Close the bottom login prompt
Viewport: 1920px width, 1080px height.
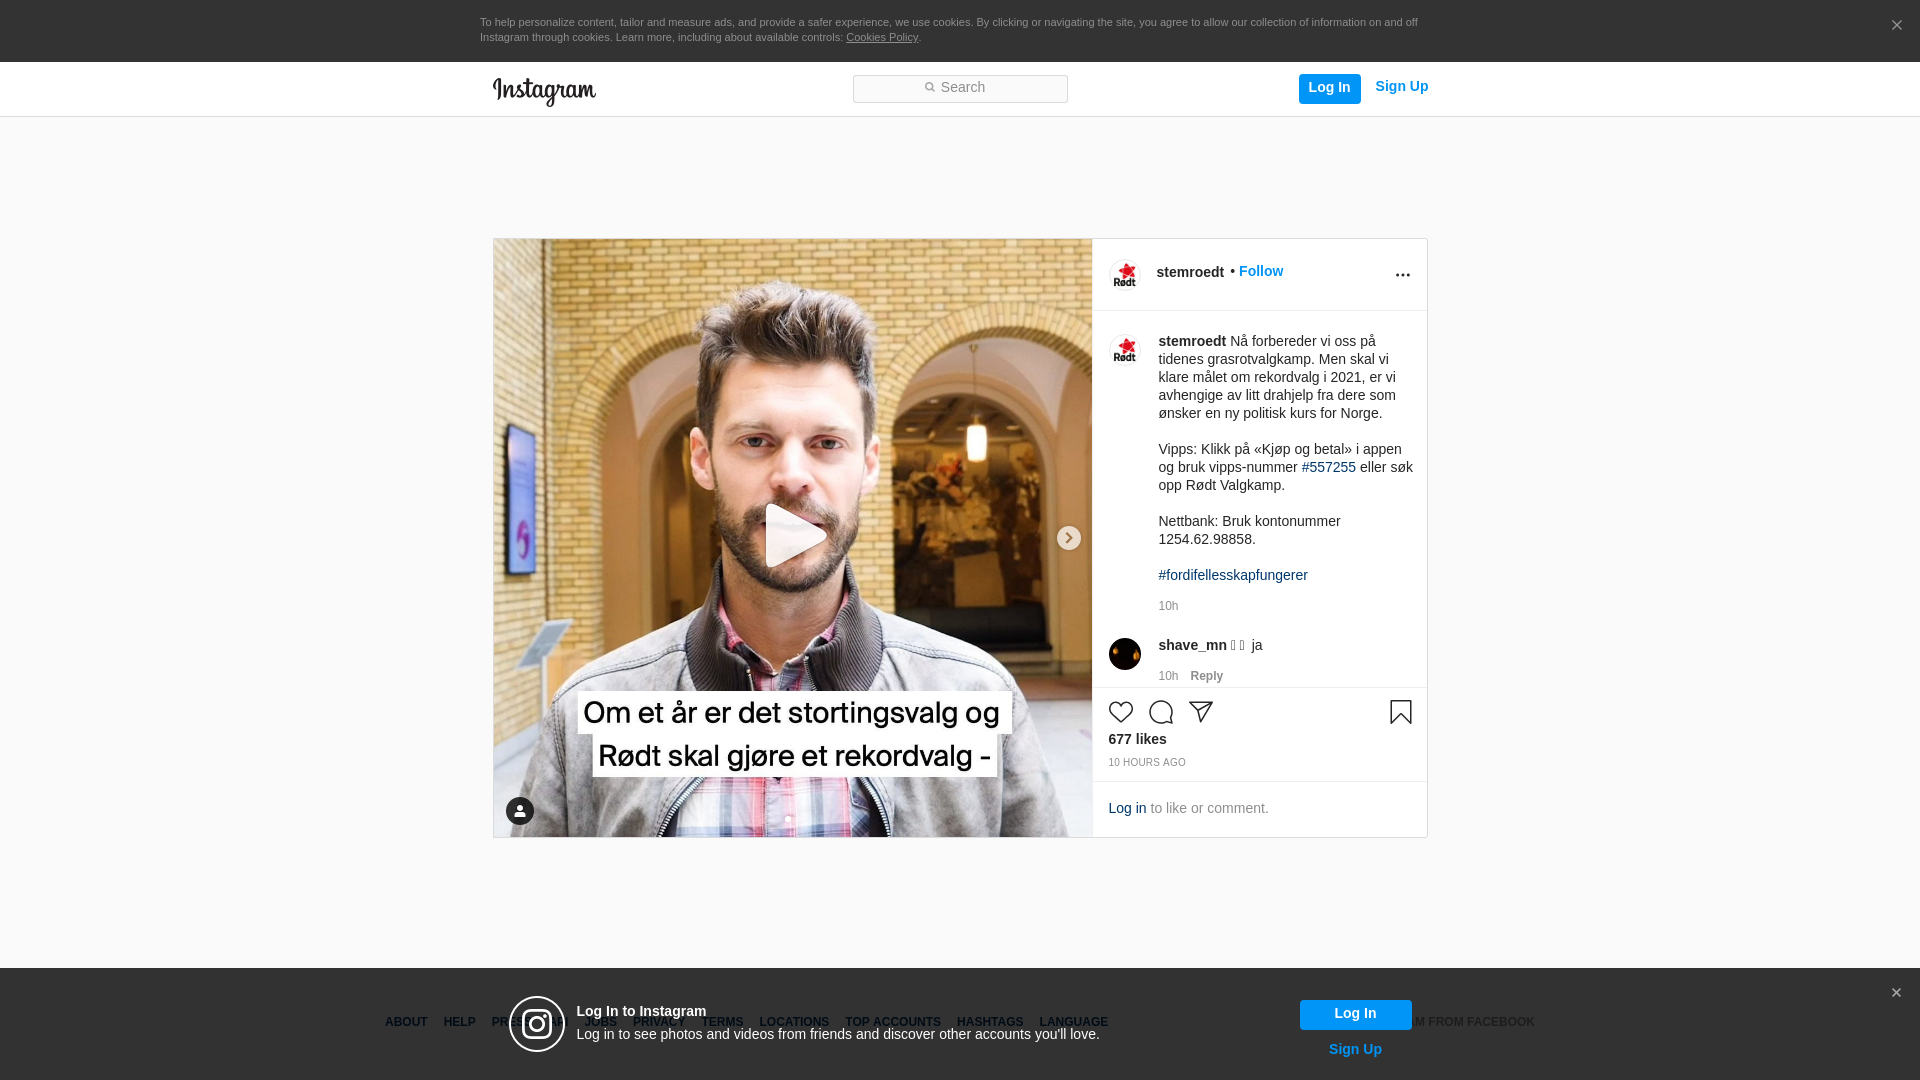(1896, 993)
